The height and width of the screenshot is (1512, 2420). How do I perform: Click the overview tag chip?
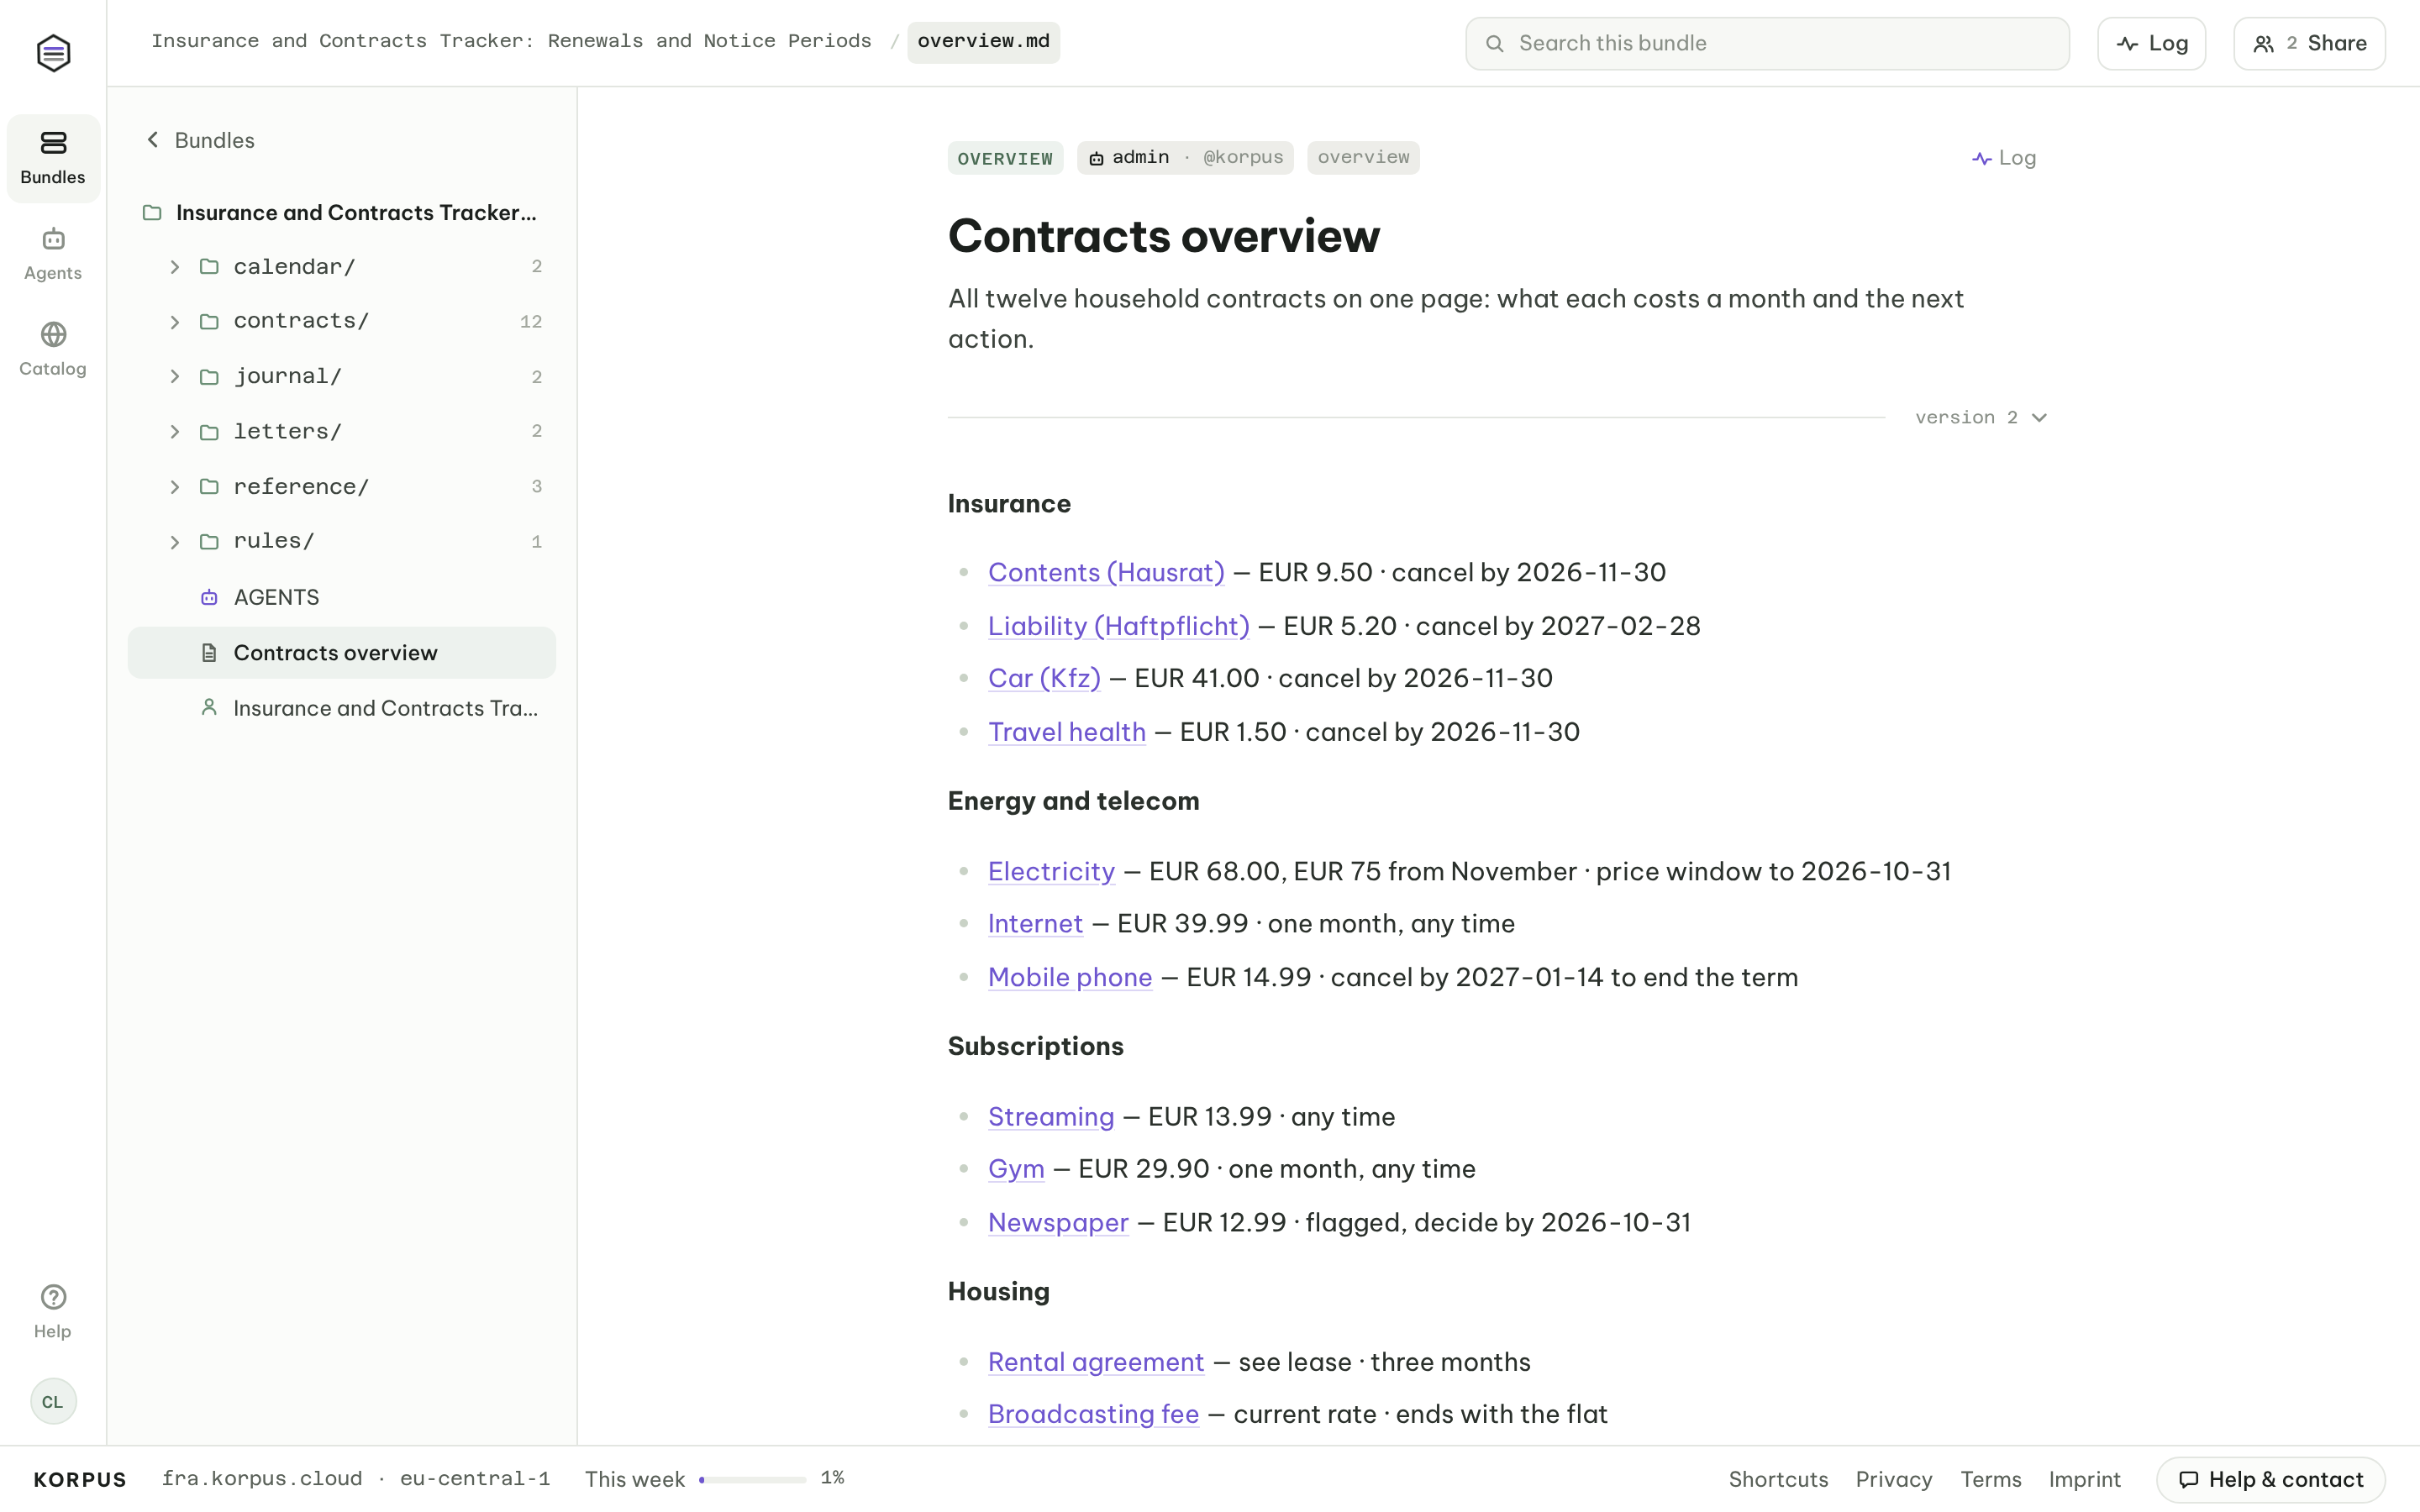1363,158
